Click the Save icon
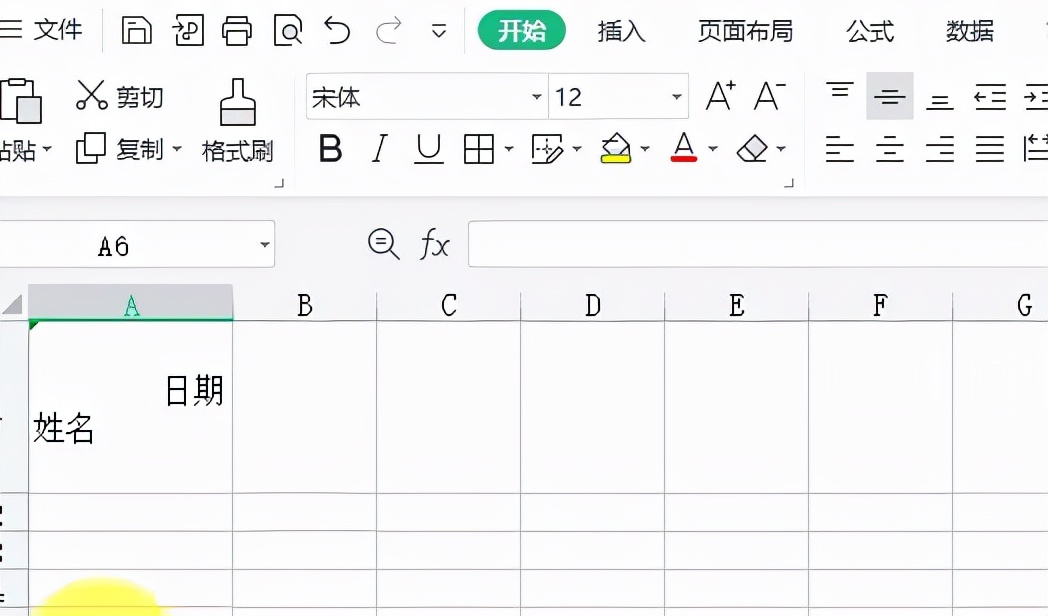 click(x=137, y=30)
